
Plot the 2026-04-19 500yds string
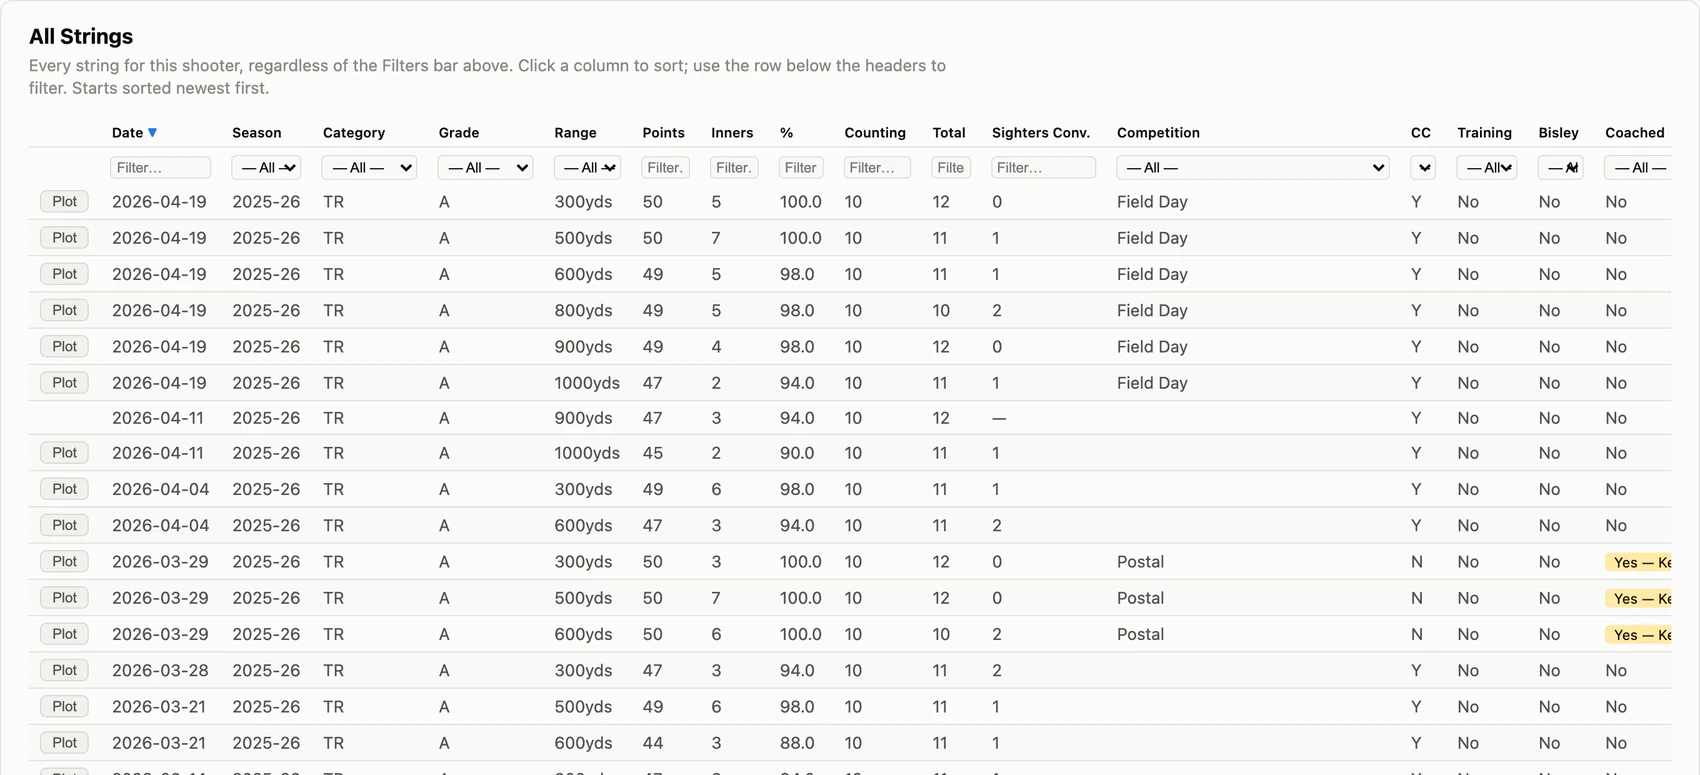(65, 238)
